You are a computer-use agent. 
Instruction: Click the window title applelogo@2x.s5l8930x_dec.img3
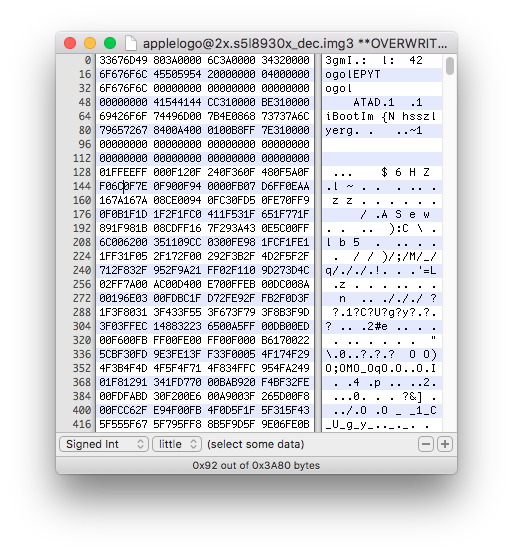pyautogui.click(x=248, y=43)
